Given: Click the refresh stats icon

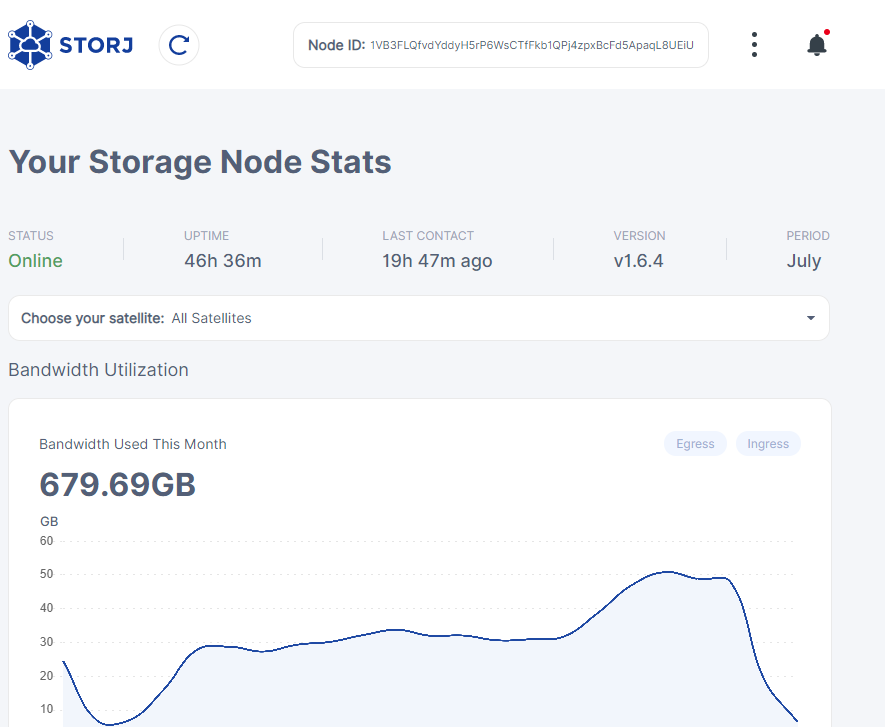Looking at the screenshot, I should (x=179, y=45).
